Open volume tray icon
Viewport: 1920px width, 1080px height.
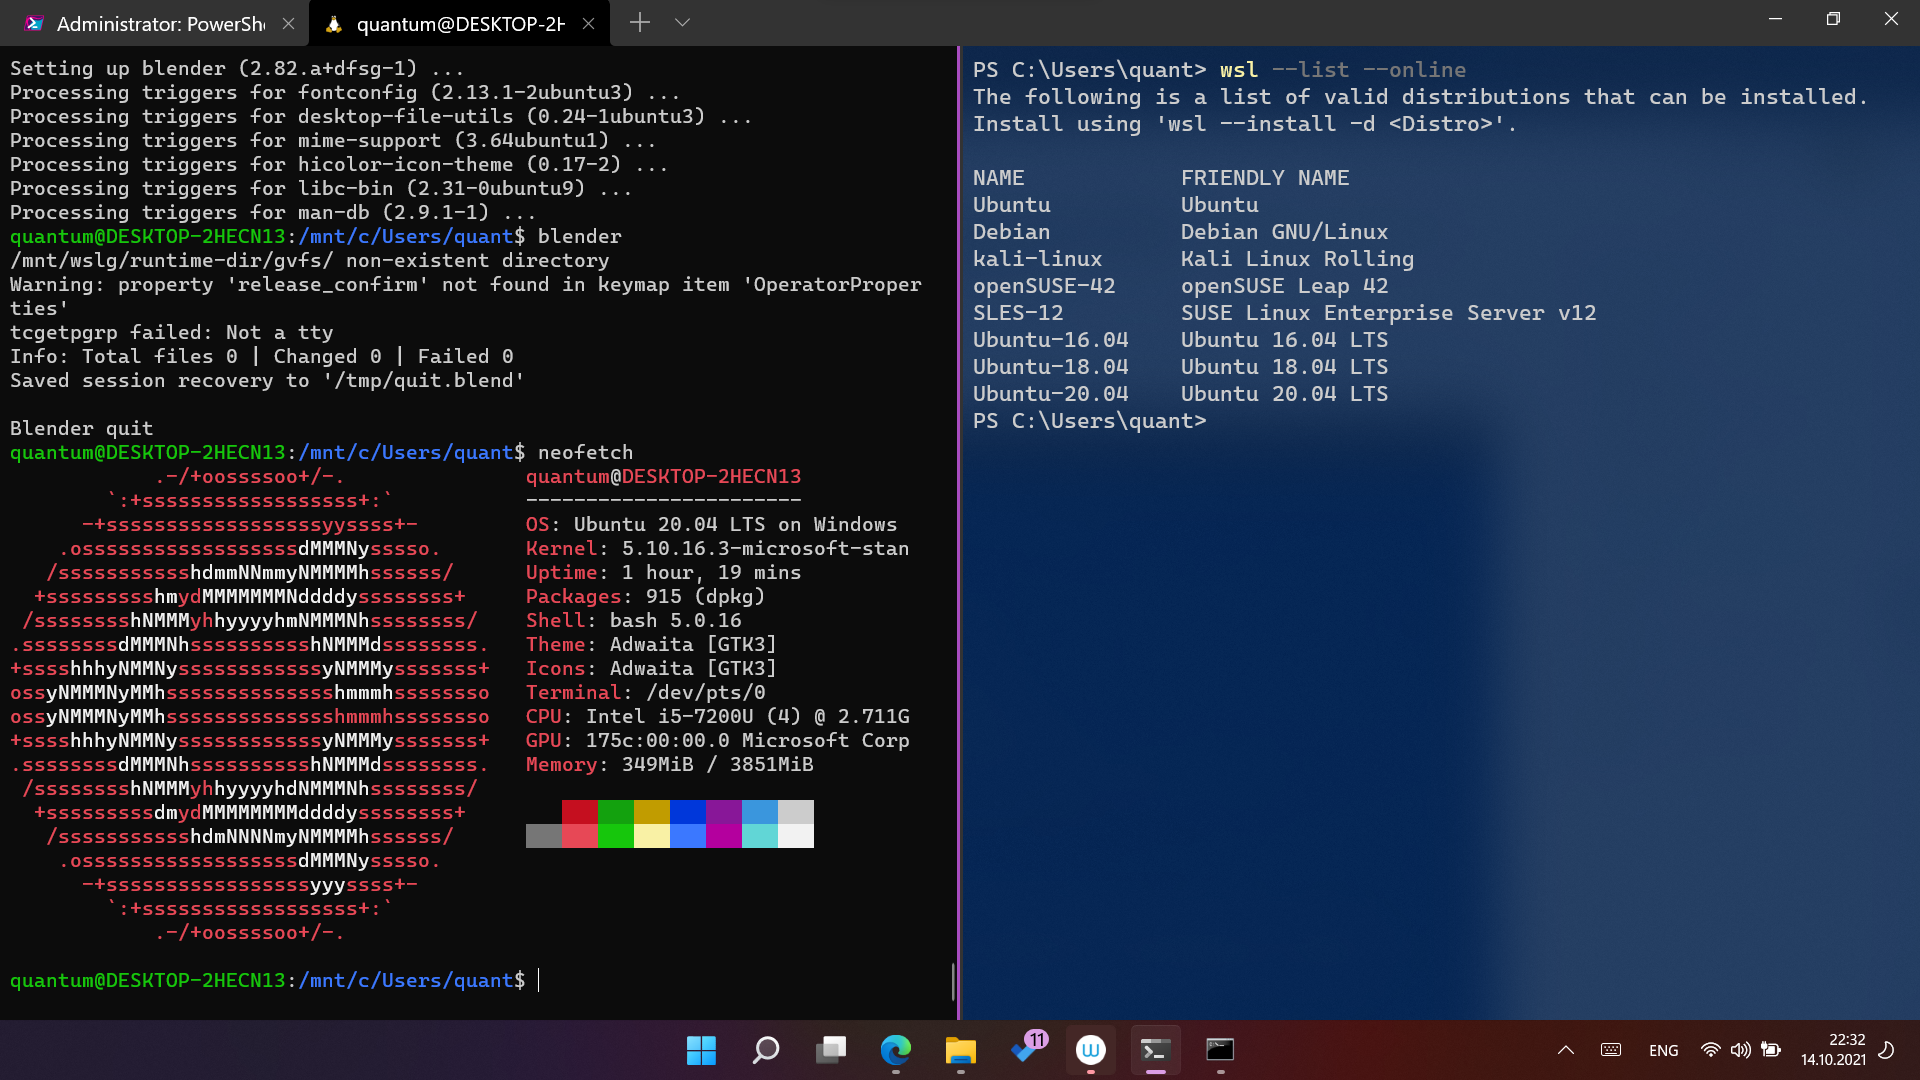[x=1741, y=1050]
